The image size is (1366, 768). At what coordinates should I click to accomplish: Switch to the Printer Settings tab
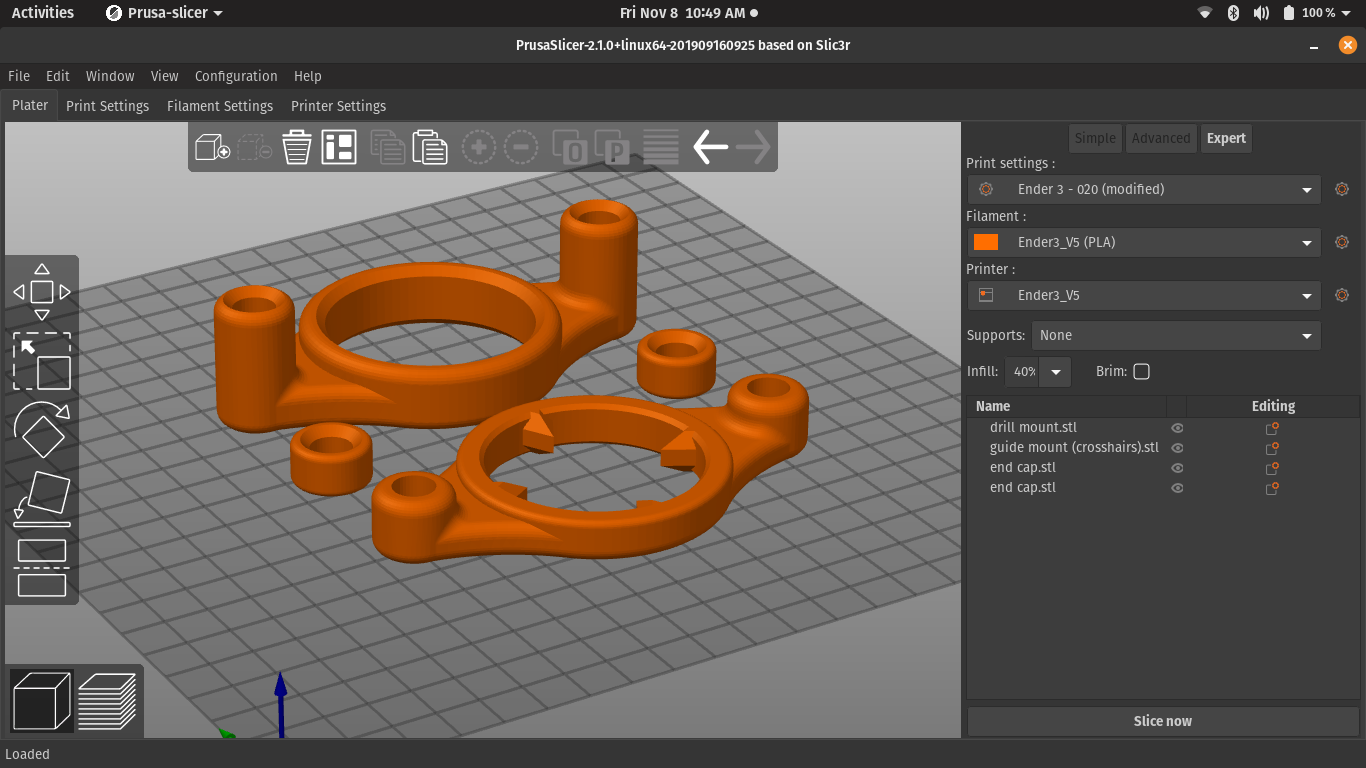click(338, 106)
